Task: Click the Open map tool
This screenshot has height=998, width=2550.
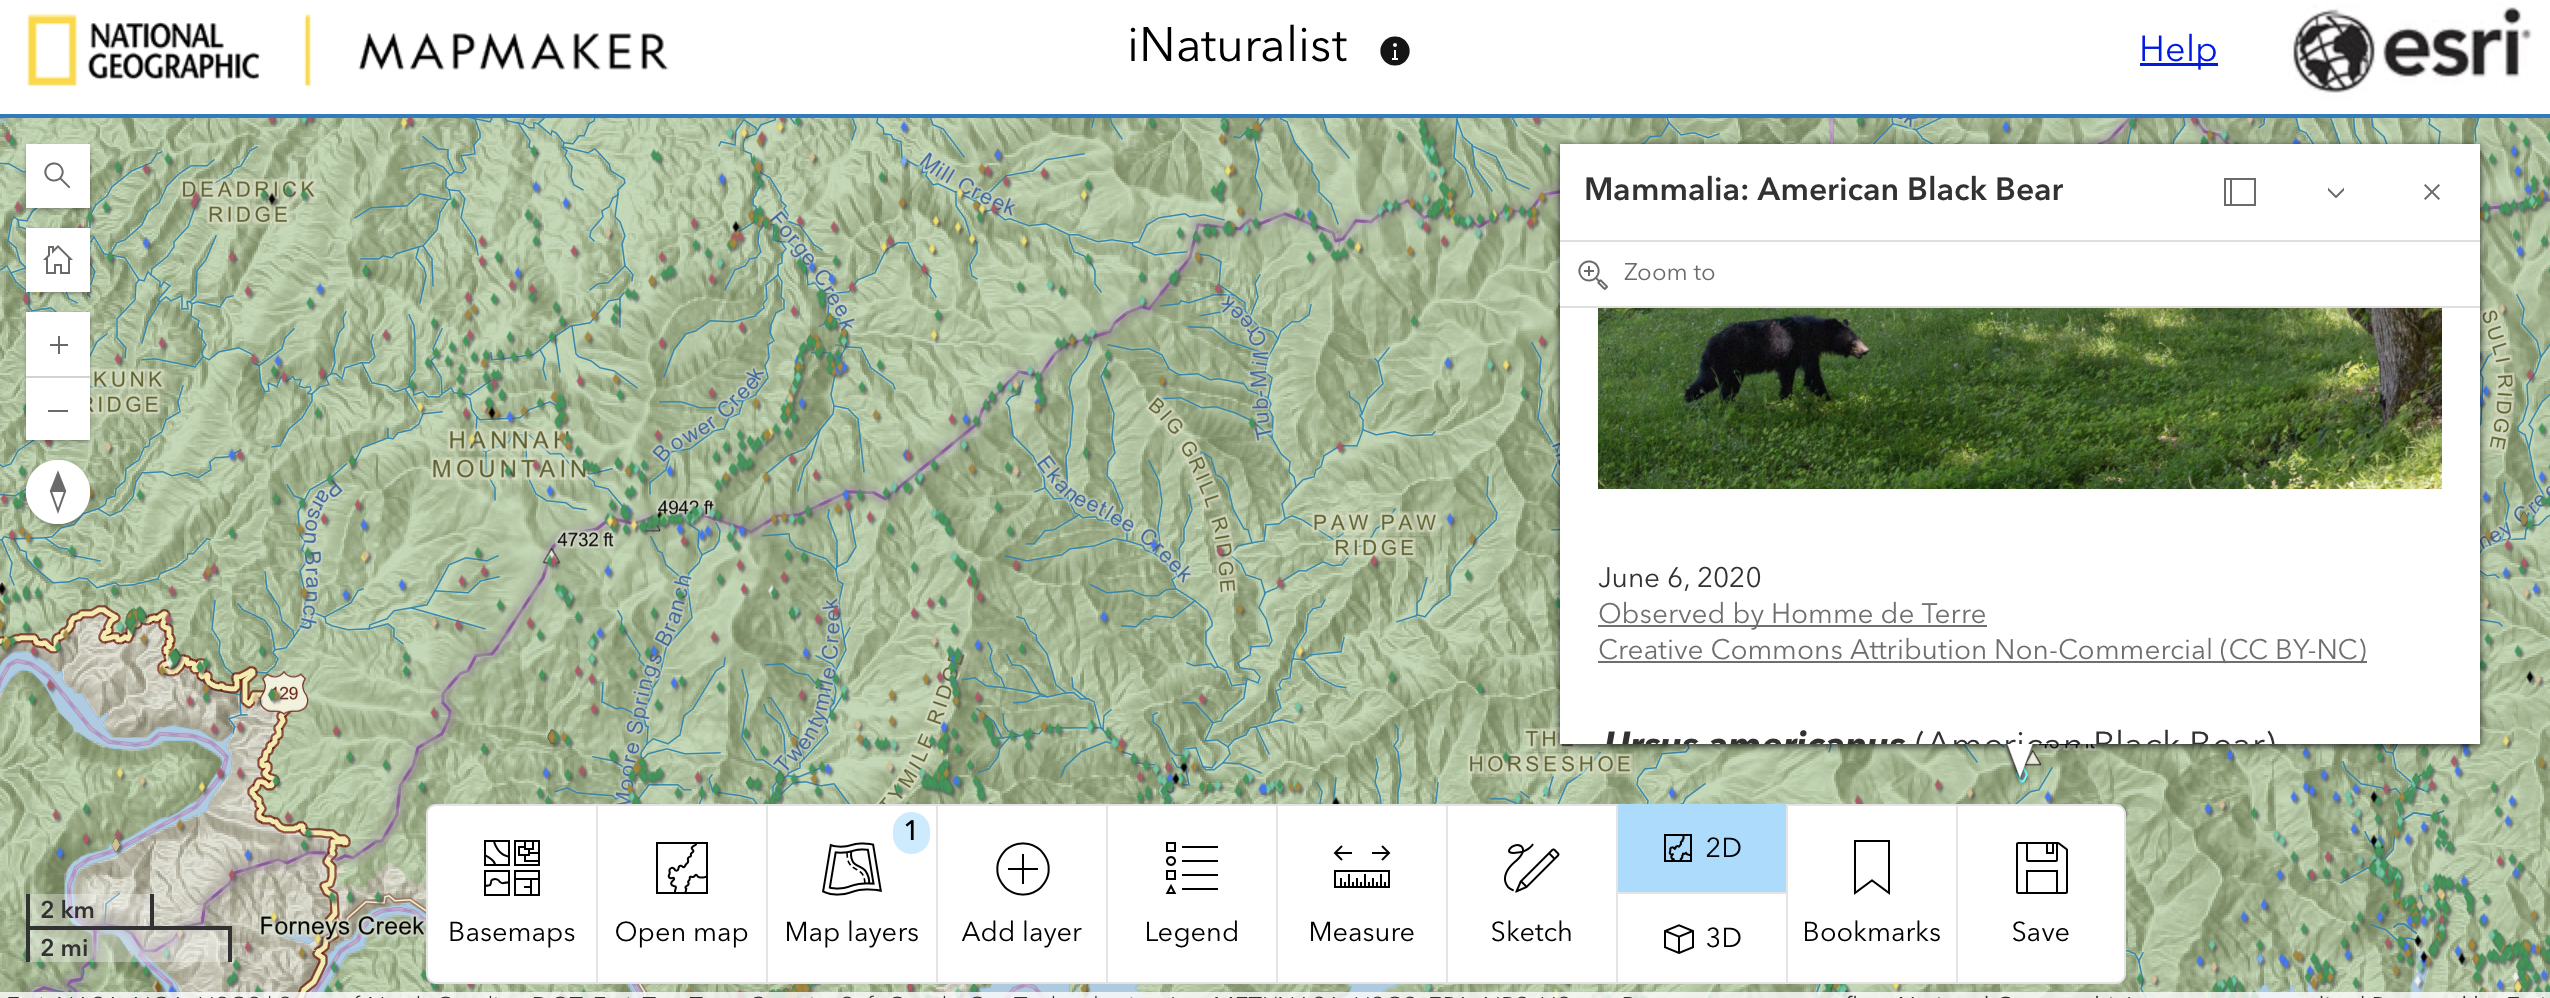Action: (682, 893)
